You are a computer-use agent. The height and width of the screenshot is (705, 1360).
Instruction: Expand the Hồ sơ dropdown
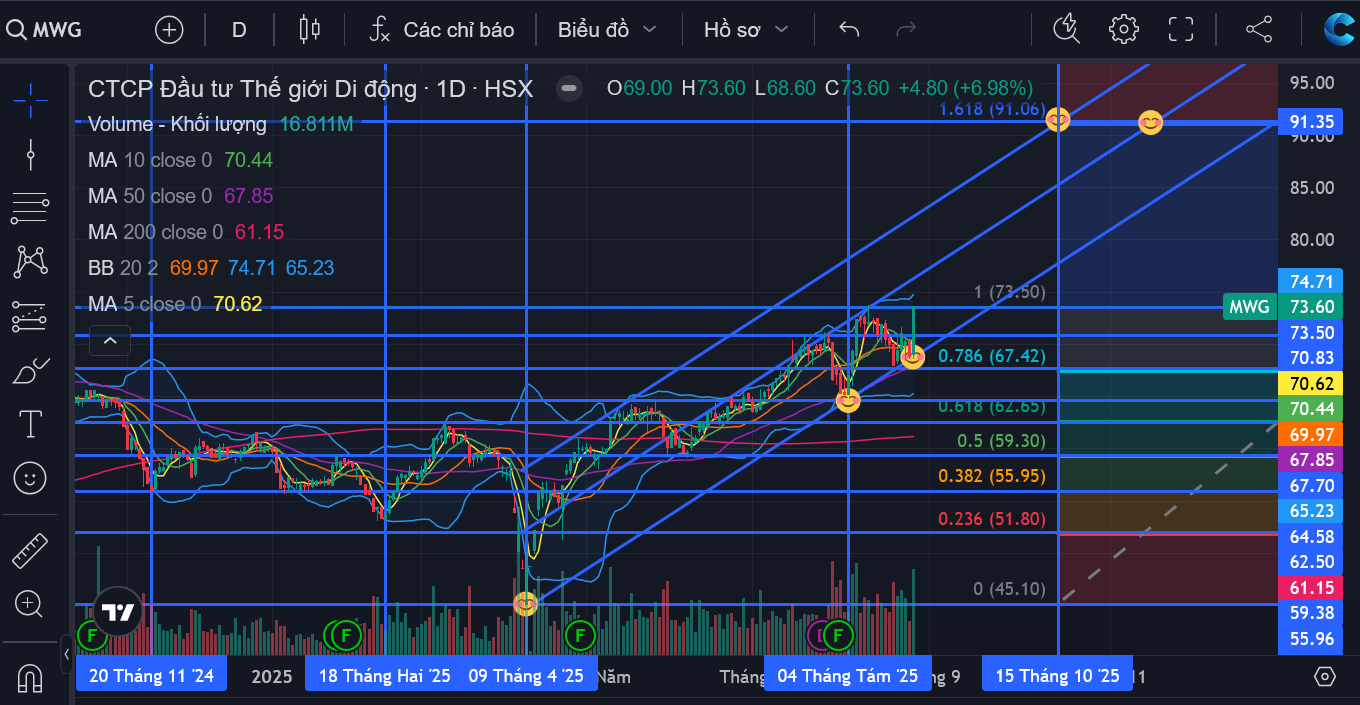(x=746, y=29)
